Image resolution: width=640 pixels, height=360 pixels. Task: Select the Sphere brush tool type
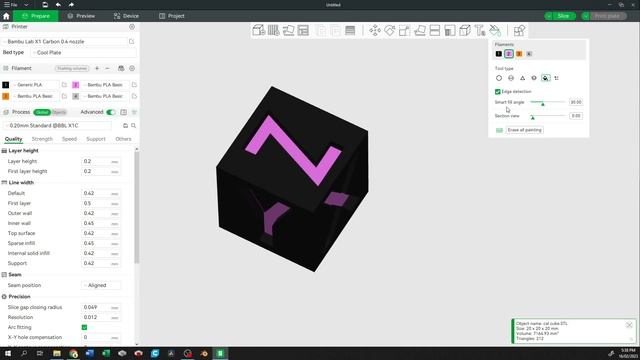pyautogui.click(x=511, y=78)
